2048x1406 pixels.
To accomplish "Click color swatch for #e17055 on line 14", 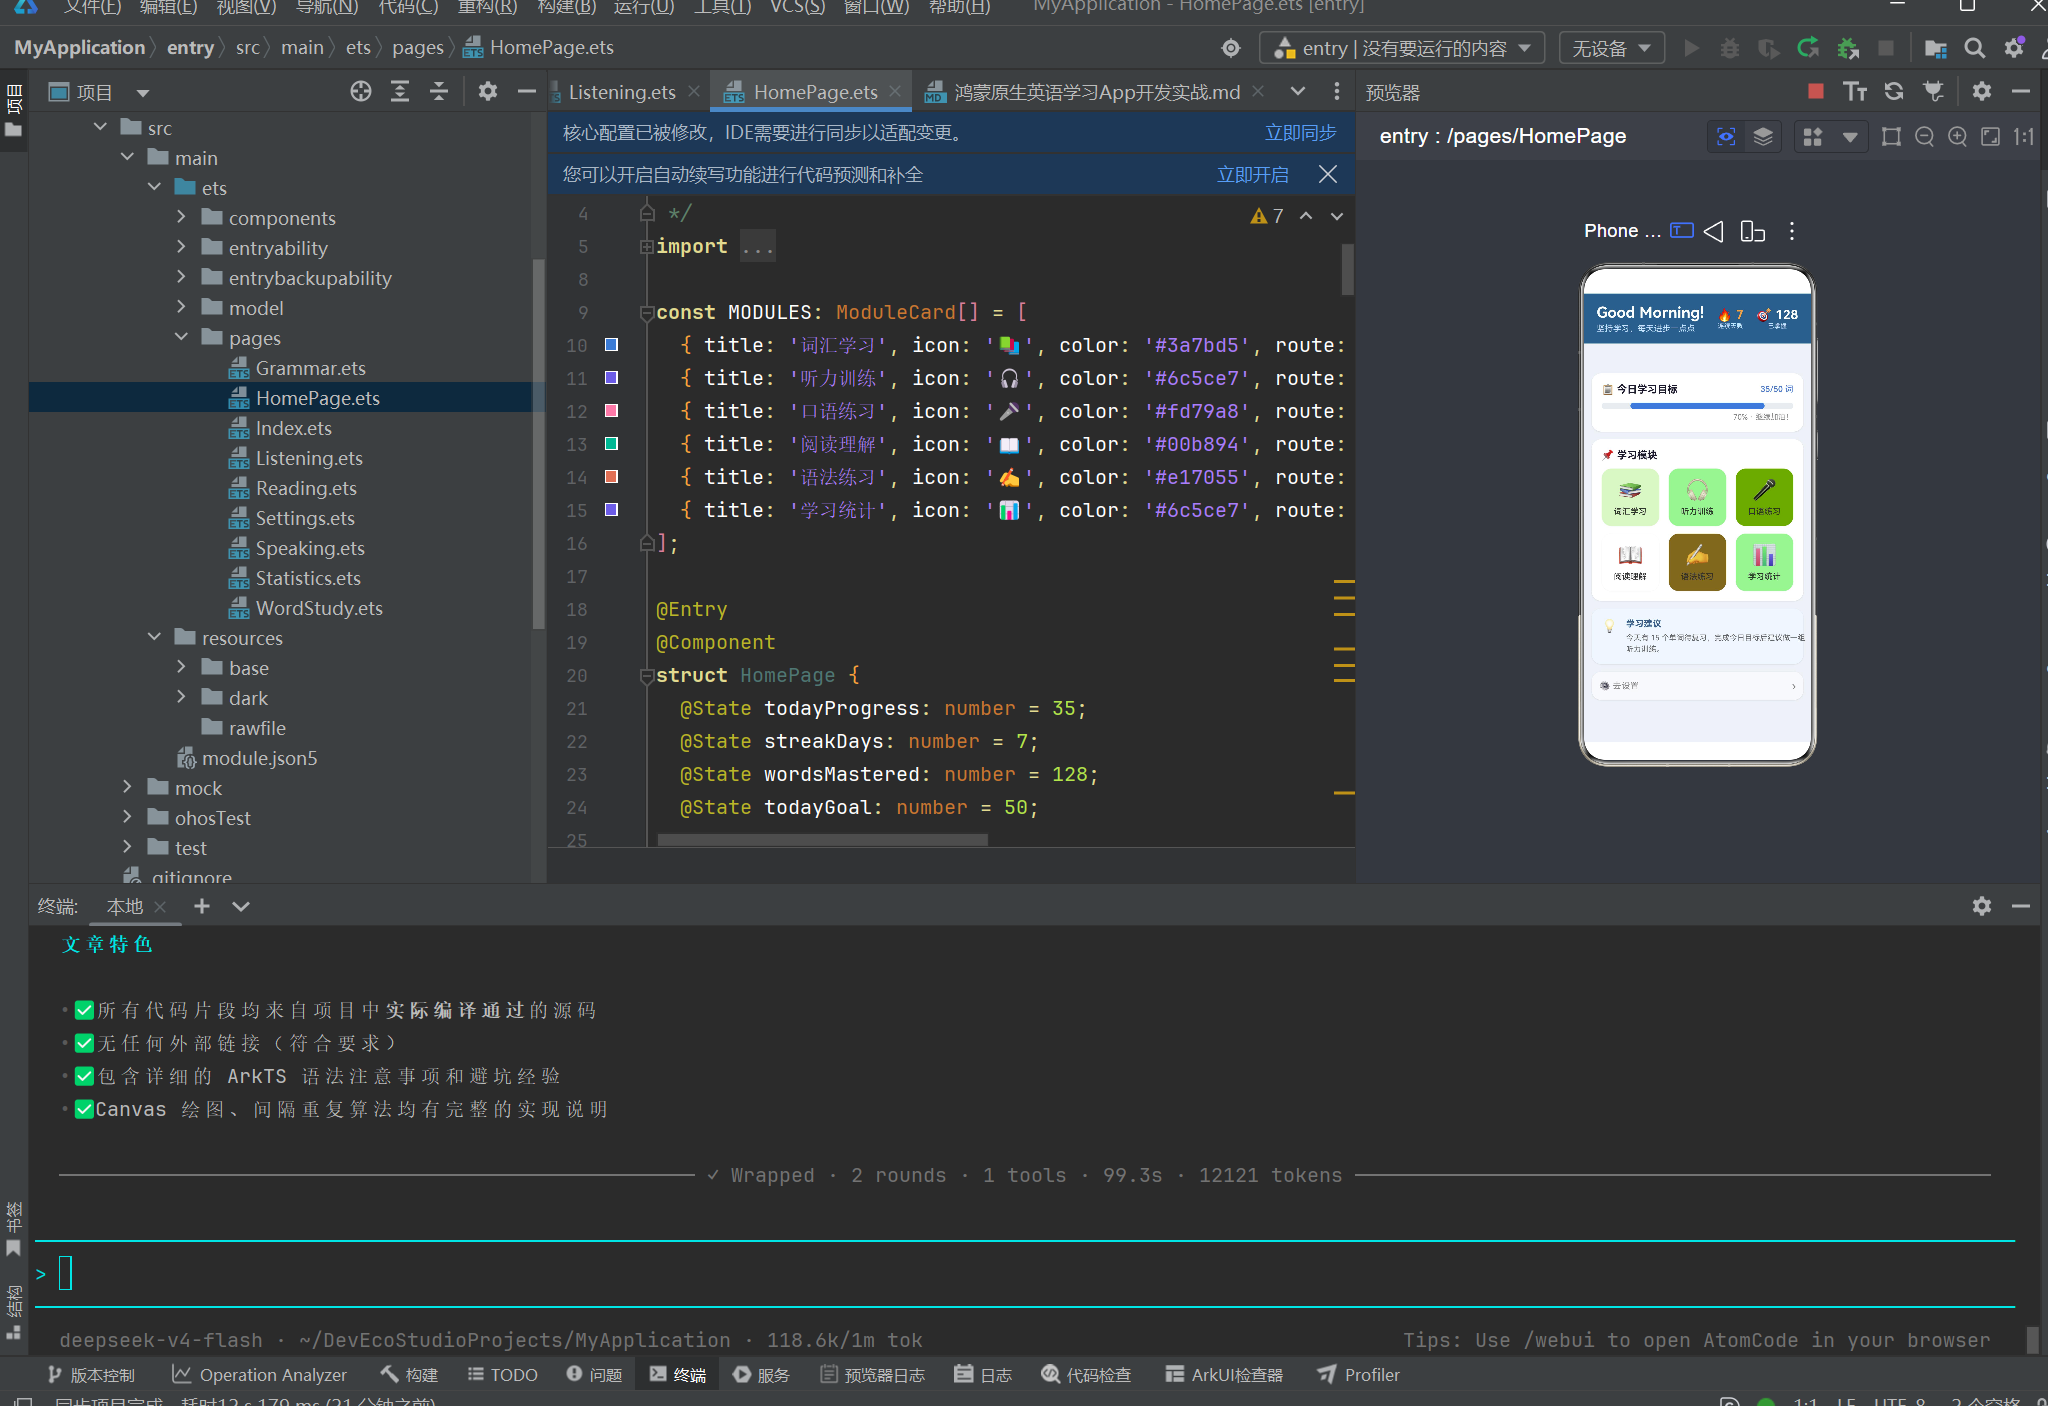I will point(611,477).
